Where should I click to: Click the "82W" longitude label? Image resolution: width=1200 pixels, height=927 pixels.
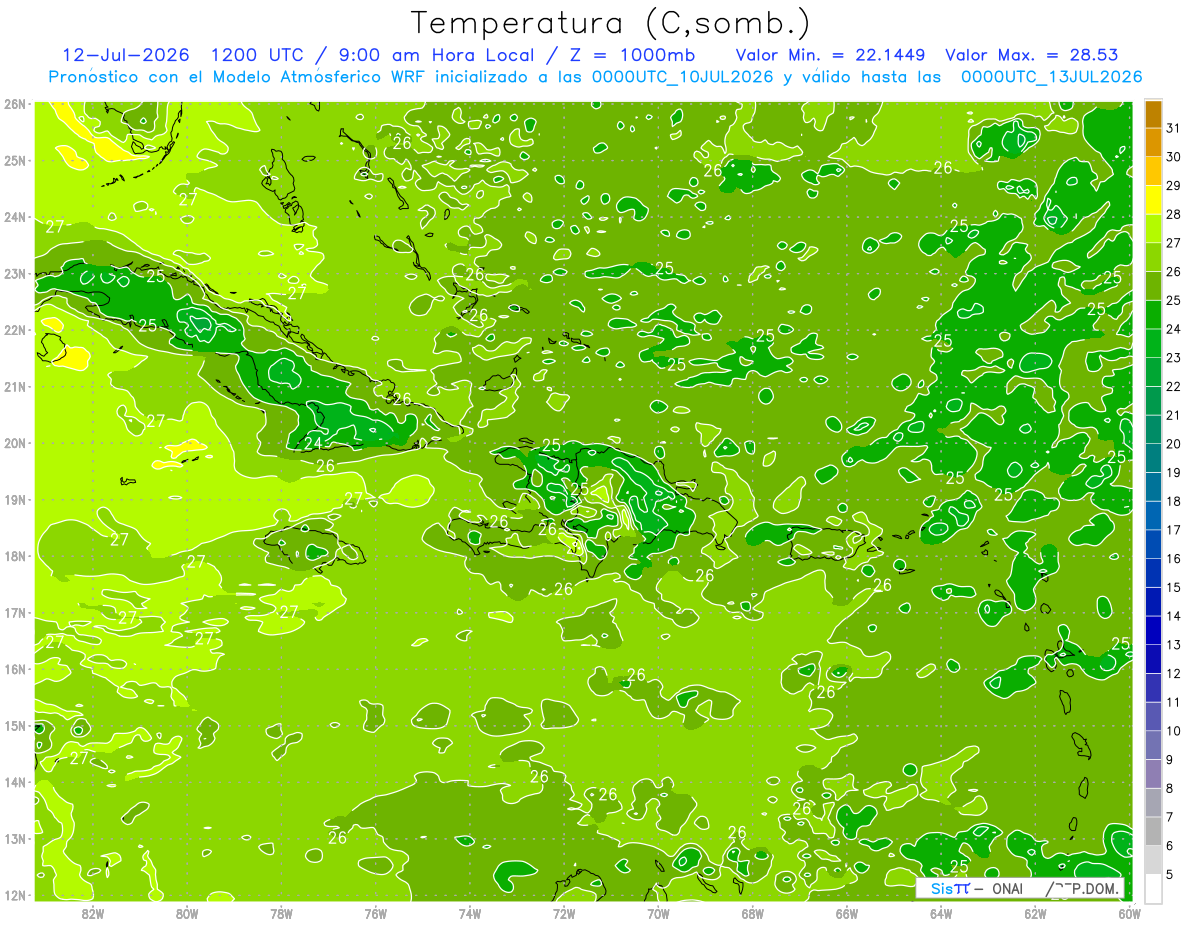pos(93,913)
